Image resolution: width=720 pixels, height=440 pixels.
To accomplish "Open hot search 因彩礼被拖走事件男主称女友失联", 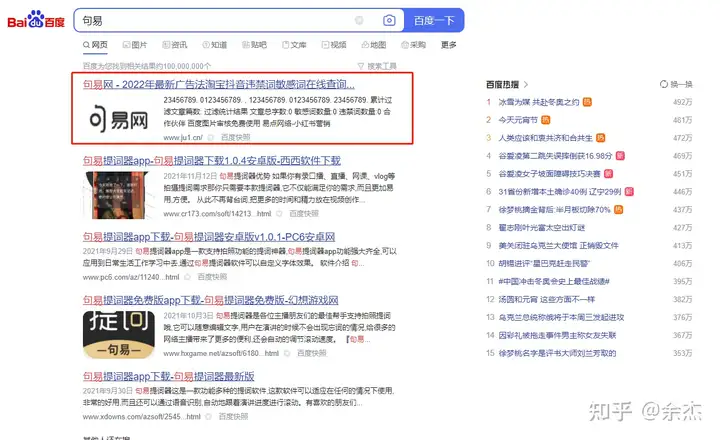I will click(x=557, y=335).
